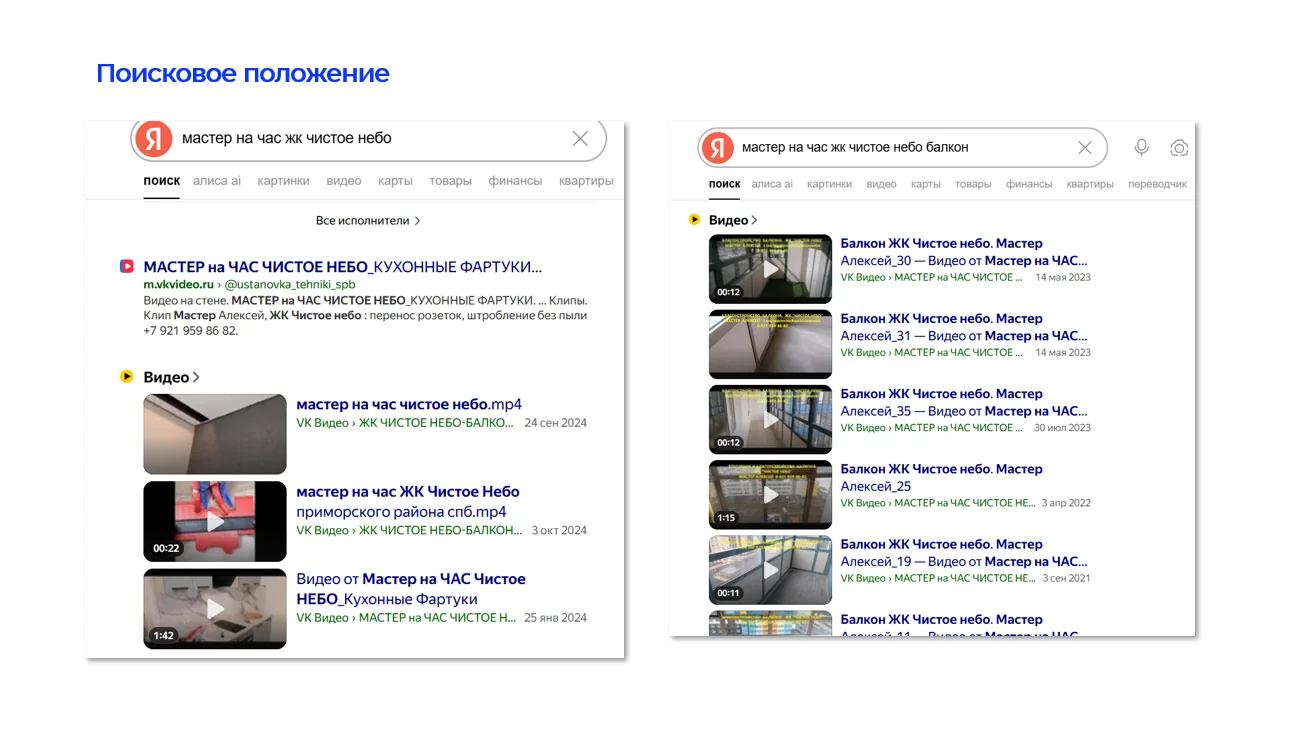Play the 00:11 balcony video thumbnail

click(770, 569)
